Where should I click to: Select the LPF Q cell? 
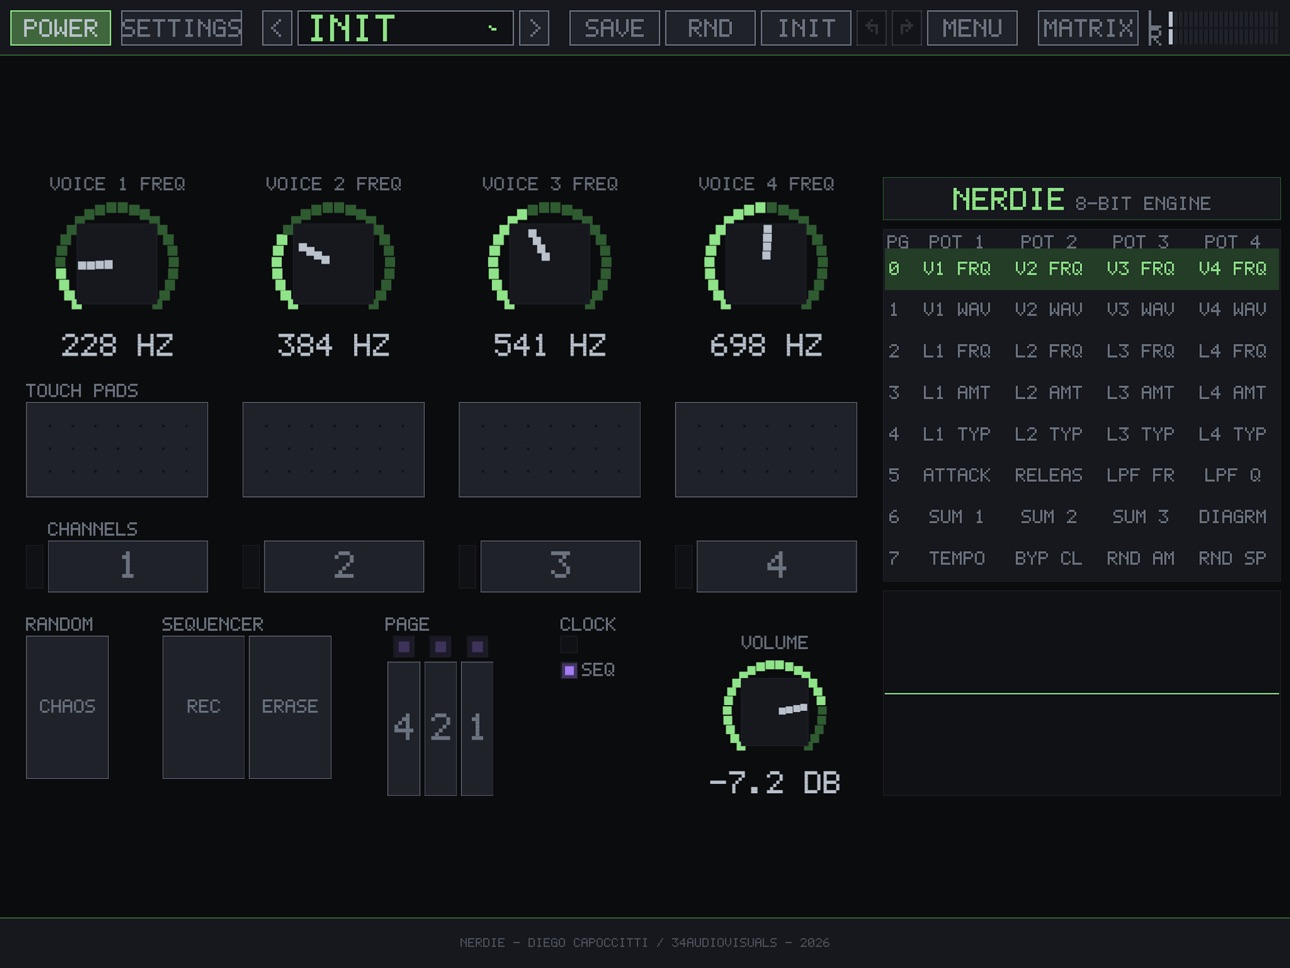point(1232,475)
